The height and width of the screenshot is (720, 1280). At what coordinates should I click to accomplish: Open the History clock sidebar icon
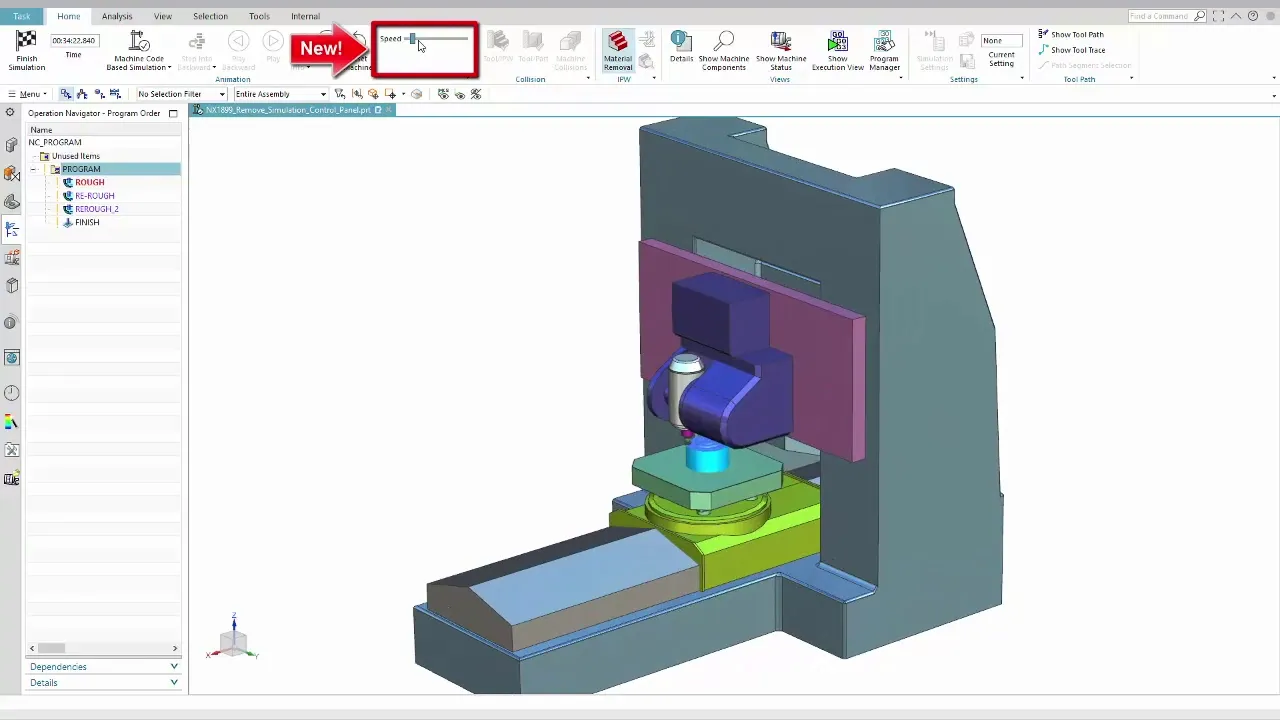12,393
